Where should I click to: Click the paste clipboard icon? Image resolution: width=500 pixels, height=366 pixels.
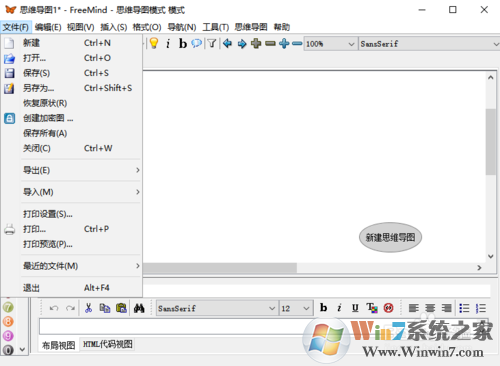121,308
